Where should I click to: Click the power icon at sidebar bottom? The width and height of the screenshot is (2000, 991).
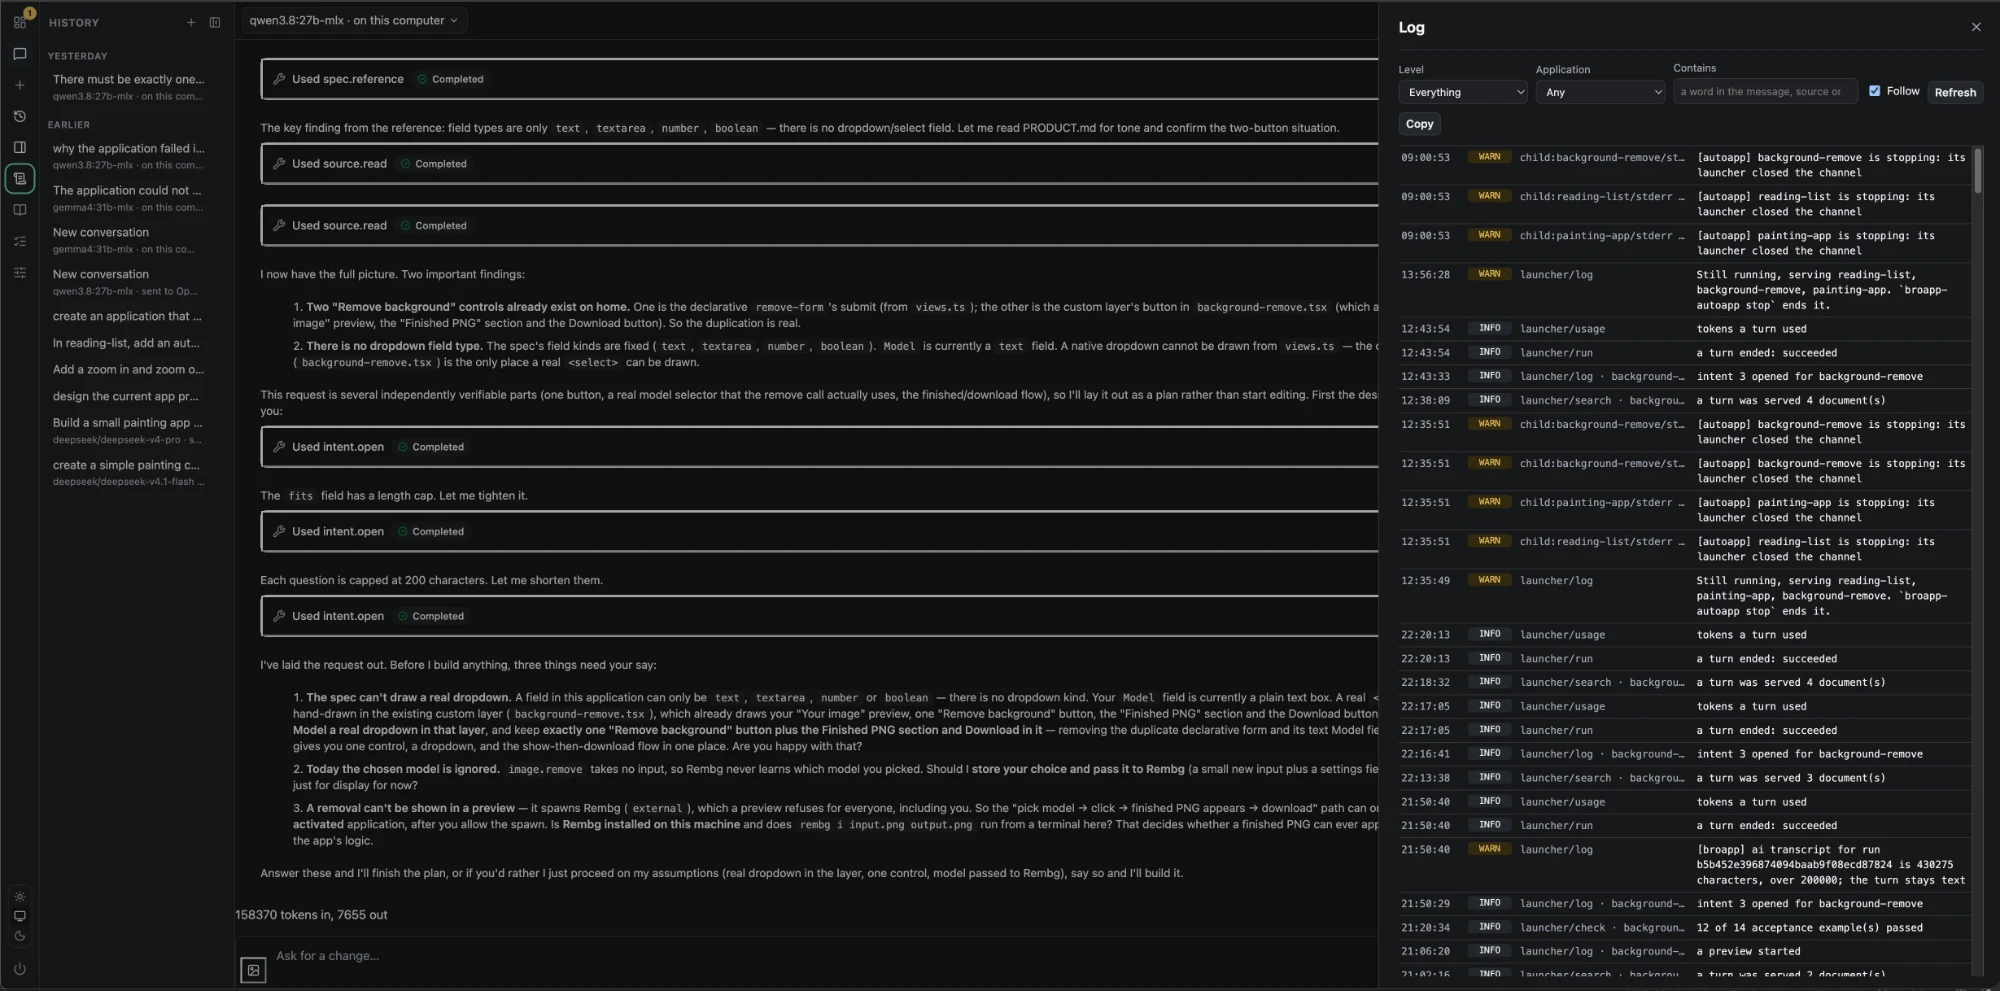pos(20,969)
